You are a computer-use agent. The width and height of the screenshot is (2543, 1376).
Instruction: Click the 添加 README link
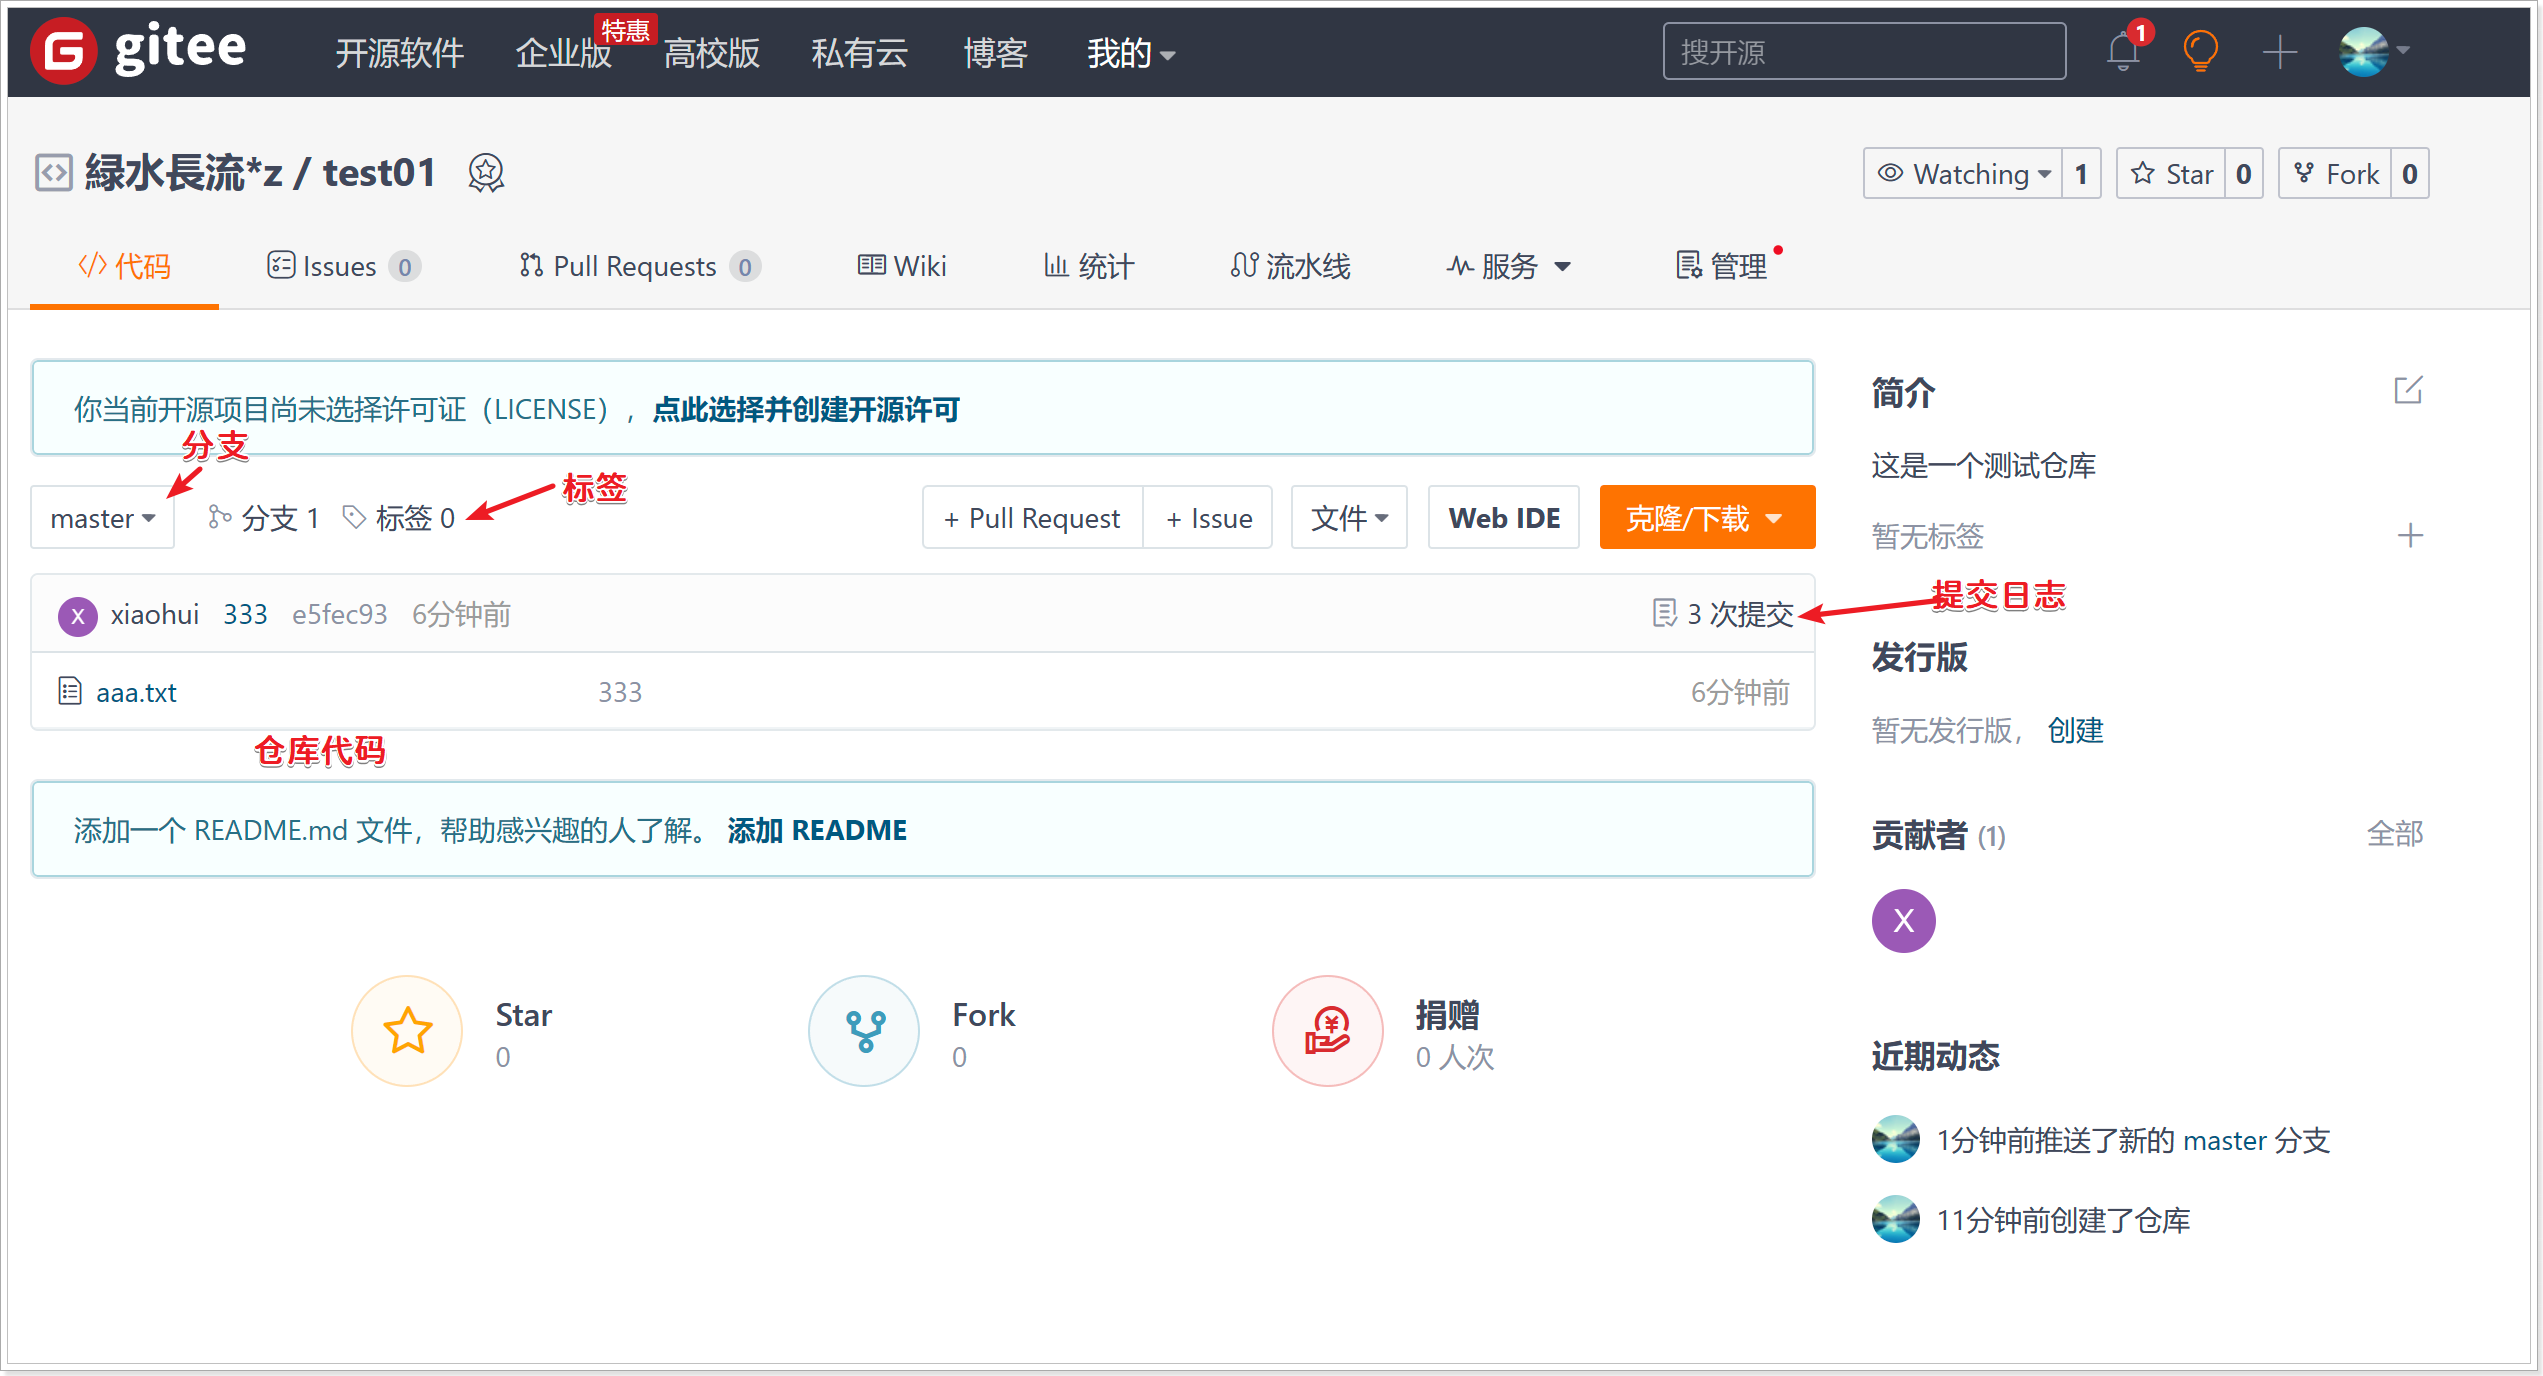click(x=816, y=830)
